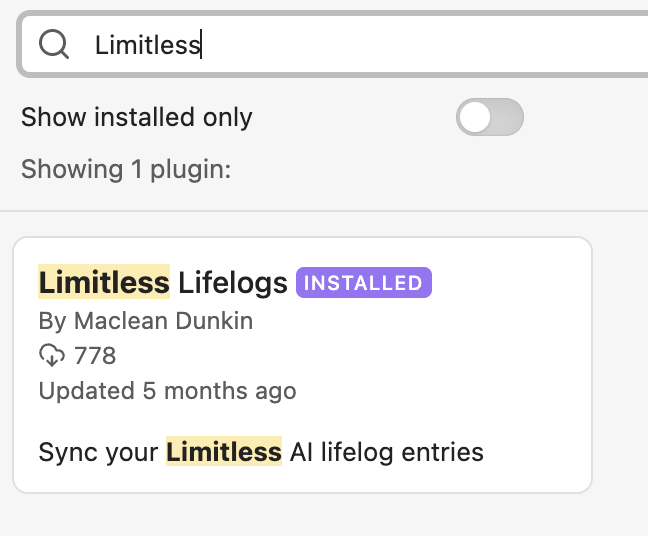Open the Limitless Lifelogs plugin title

[163, 283]
